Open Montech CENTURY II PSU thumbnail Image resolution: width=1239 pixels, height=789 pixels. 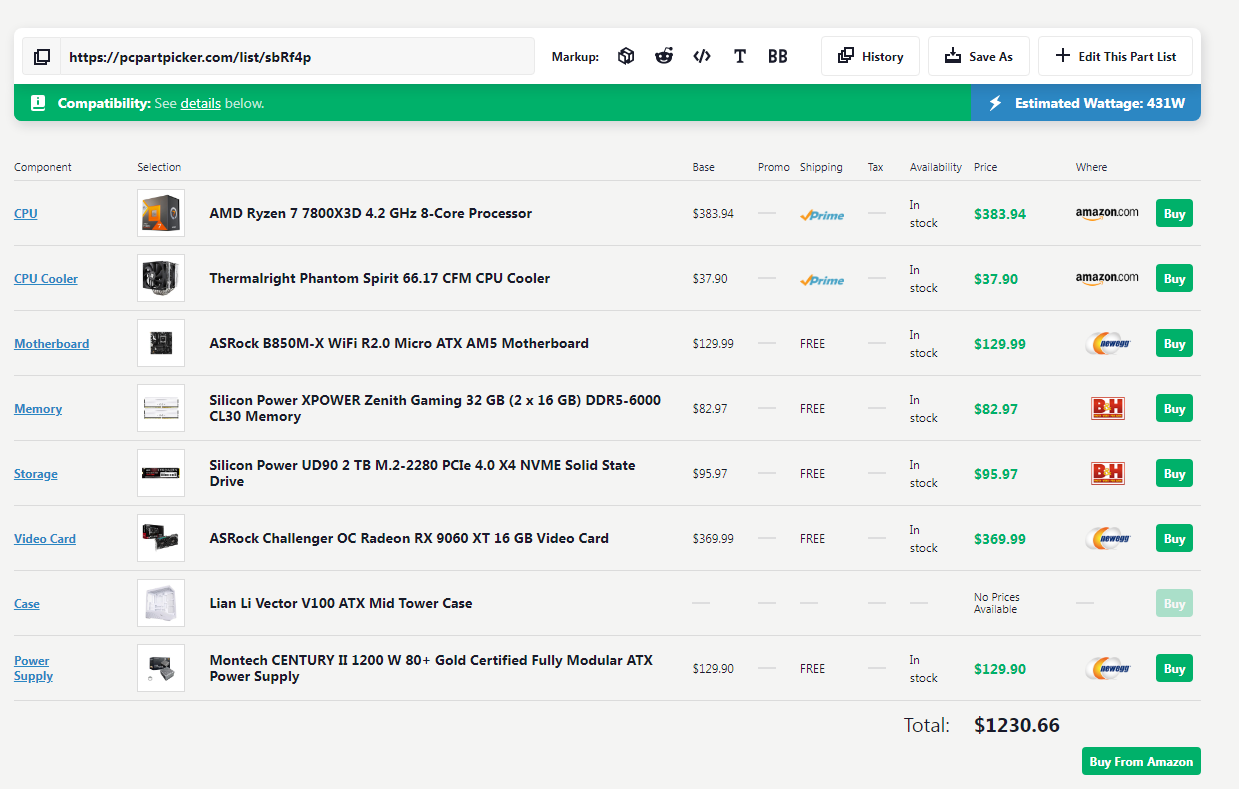click(161, 668)
